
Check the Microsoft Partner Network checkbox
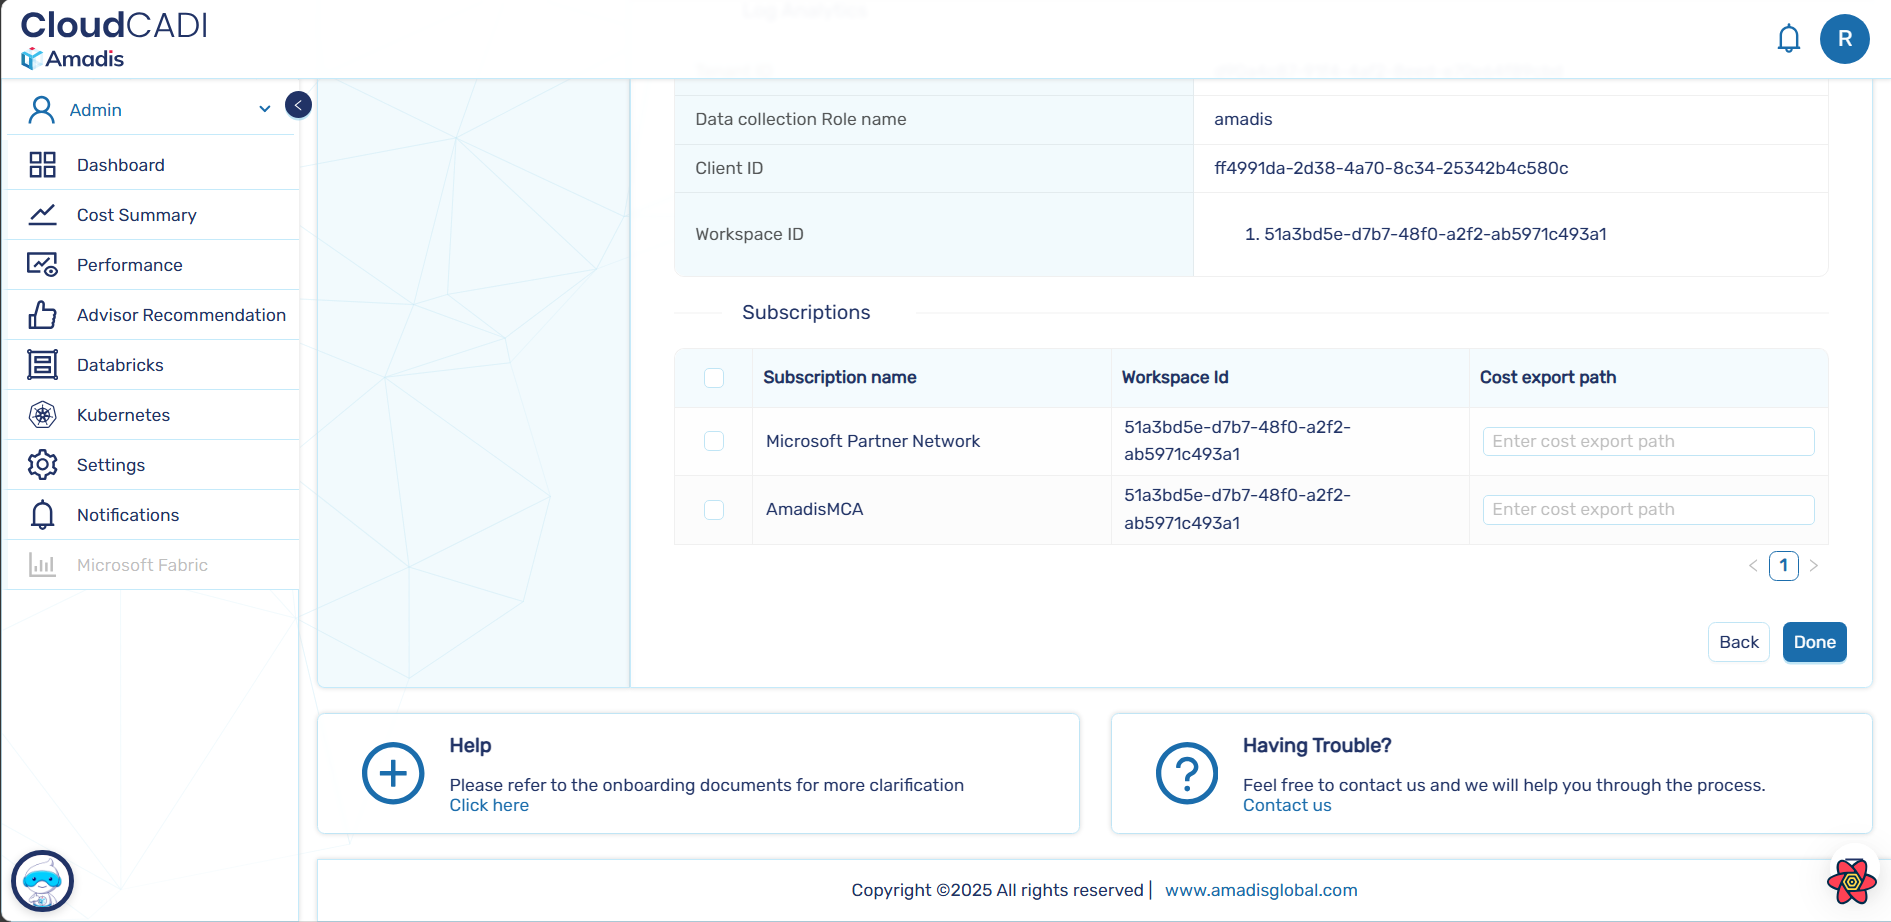tap(714, 441)
